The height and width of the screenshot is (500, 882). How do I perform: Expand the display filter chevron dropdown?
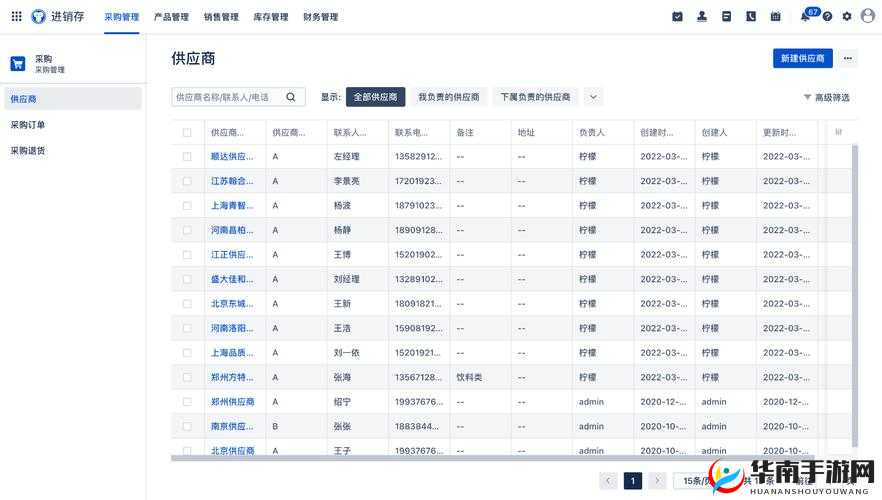(593, 97)
